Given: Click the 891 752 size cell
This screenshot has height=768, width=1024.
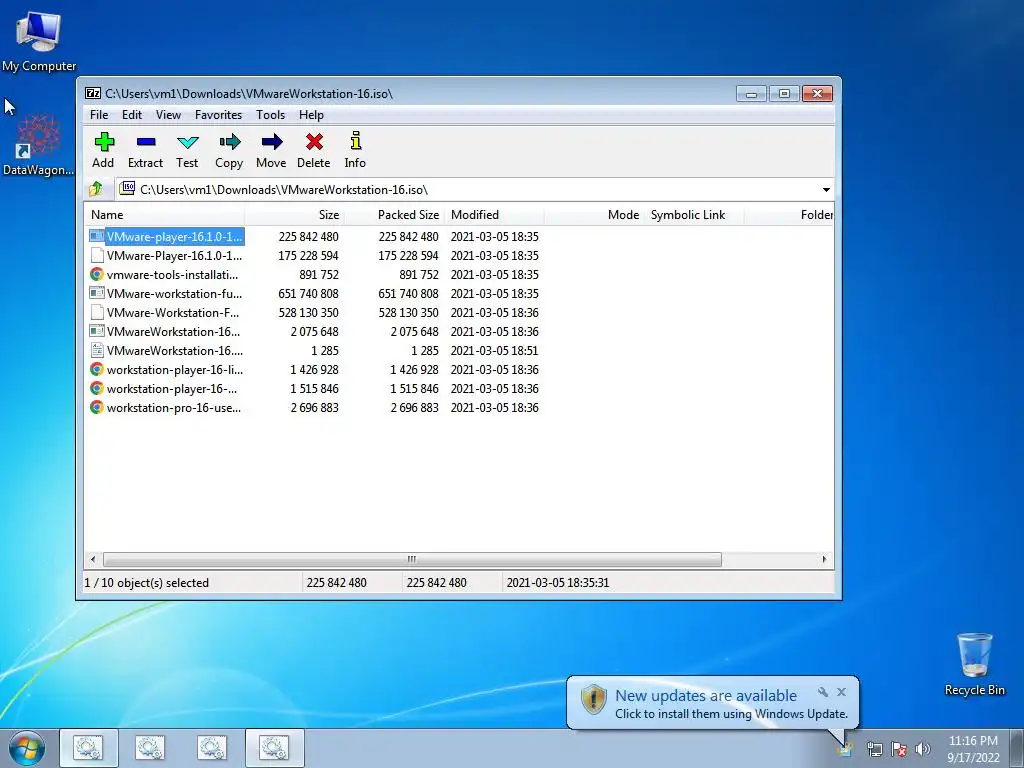Looking at the screenshot, I should point(319,274).
